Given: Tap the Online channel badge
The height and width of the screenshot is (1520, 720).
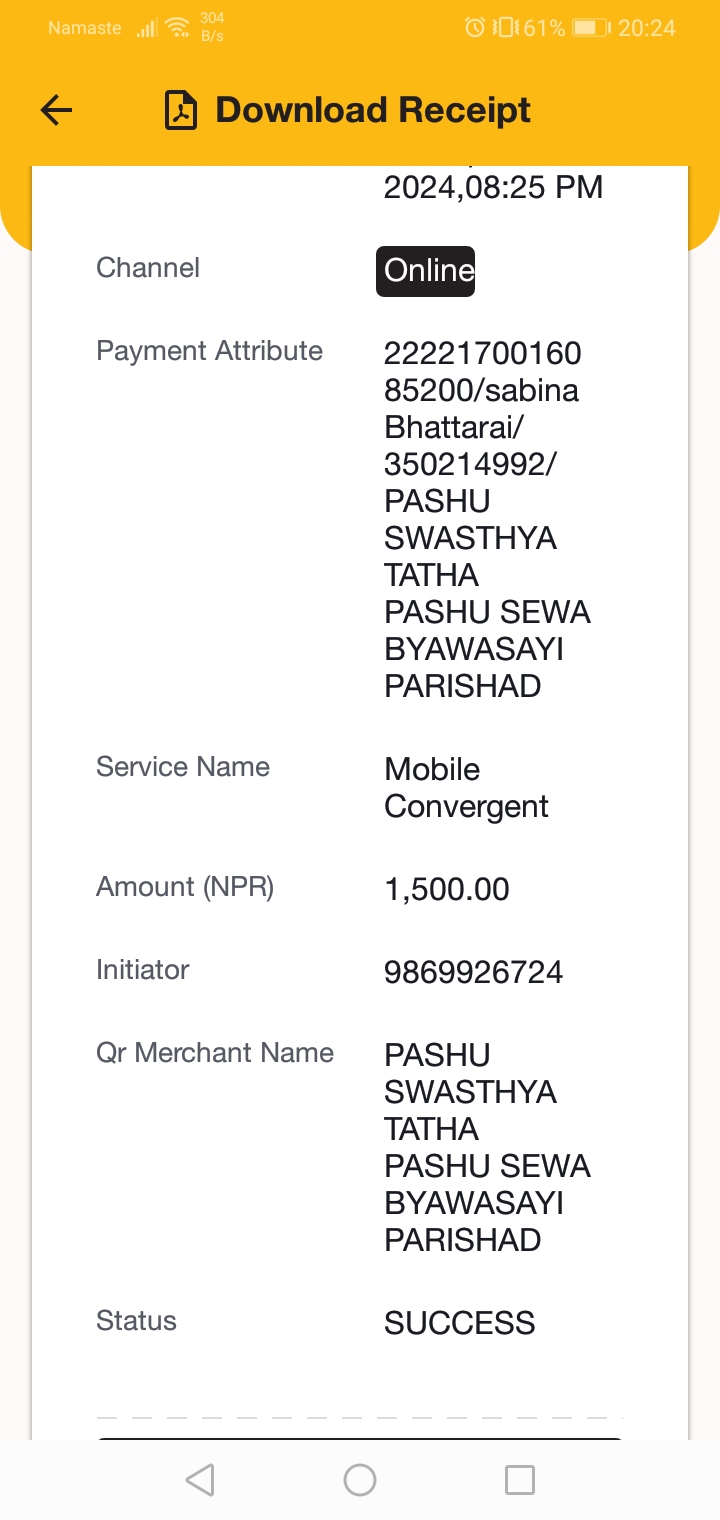Looking at the screenshot, I should (426, 271).
